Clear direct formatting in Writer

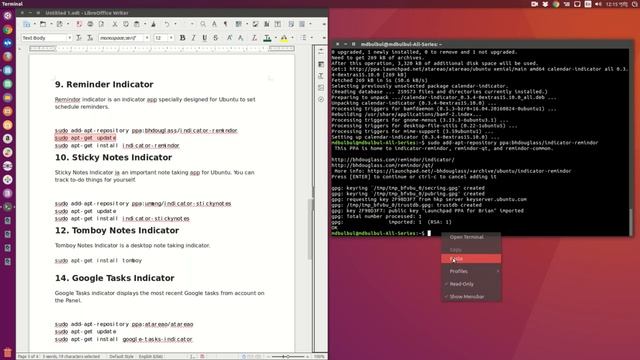(x=254, y=38)
